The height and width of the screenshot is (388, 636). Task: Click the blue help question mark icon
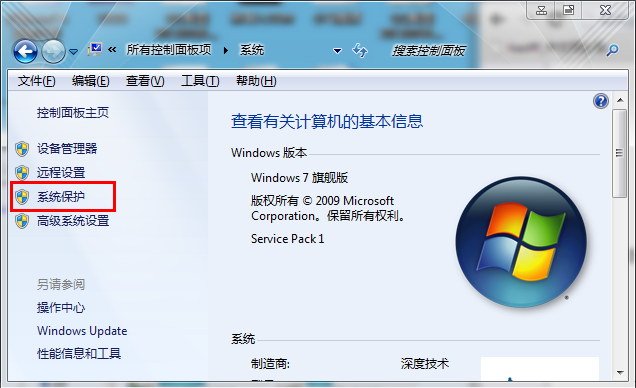[x=601, y=101]
